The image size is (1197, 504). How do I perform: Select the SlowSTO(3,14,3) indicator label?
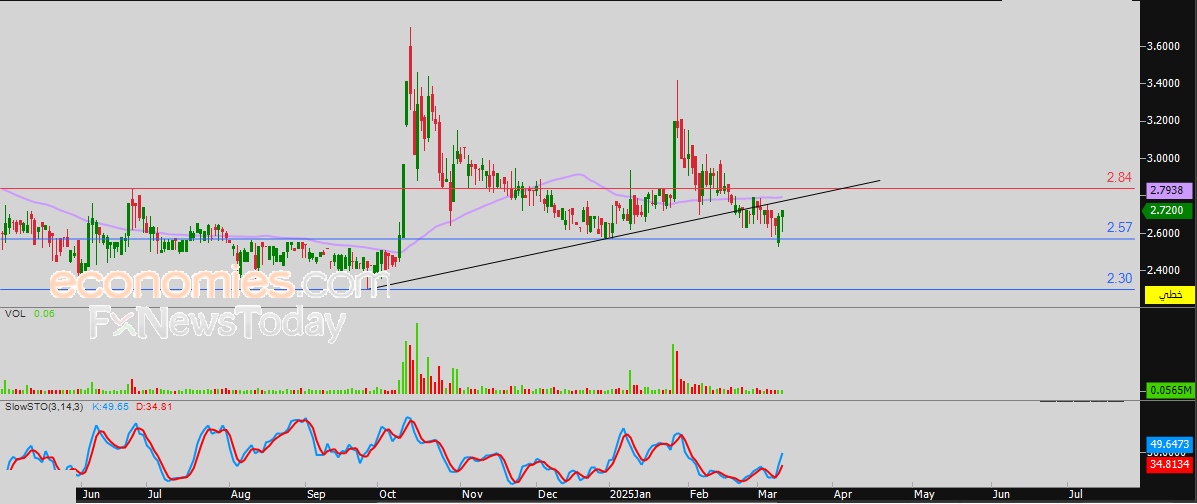(x=44, y=406)
